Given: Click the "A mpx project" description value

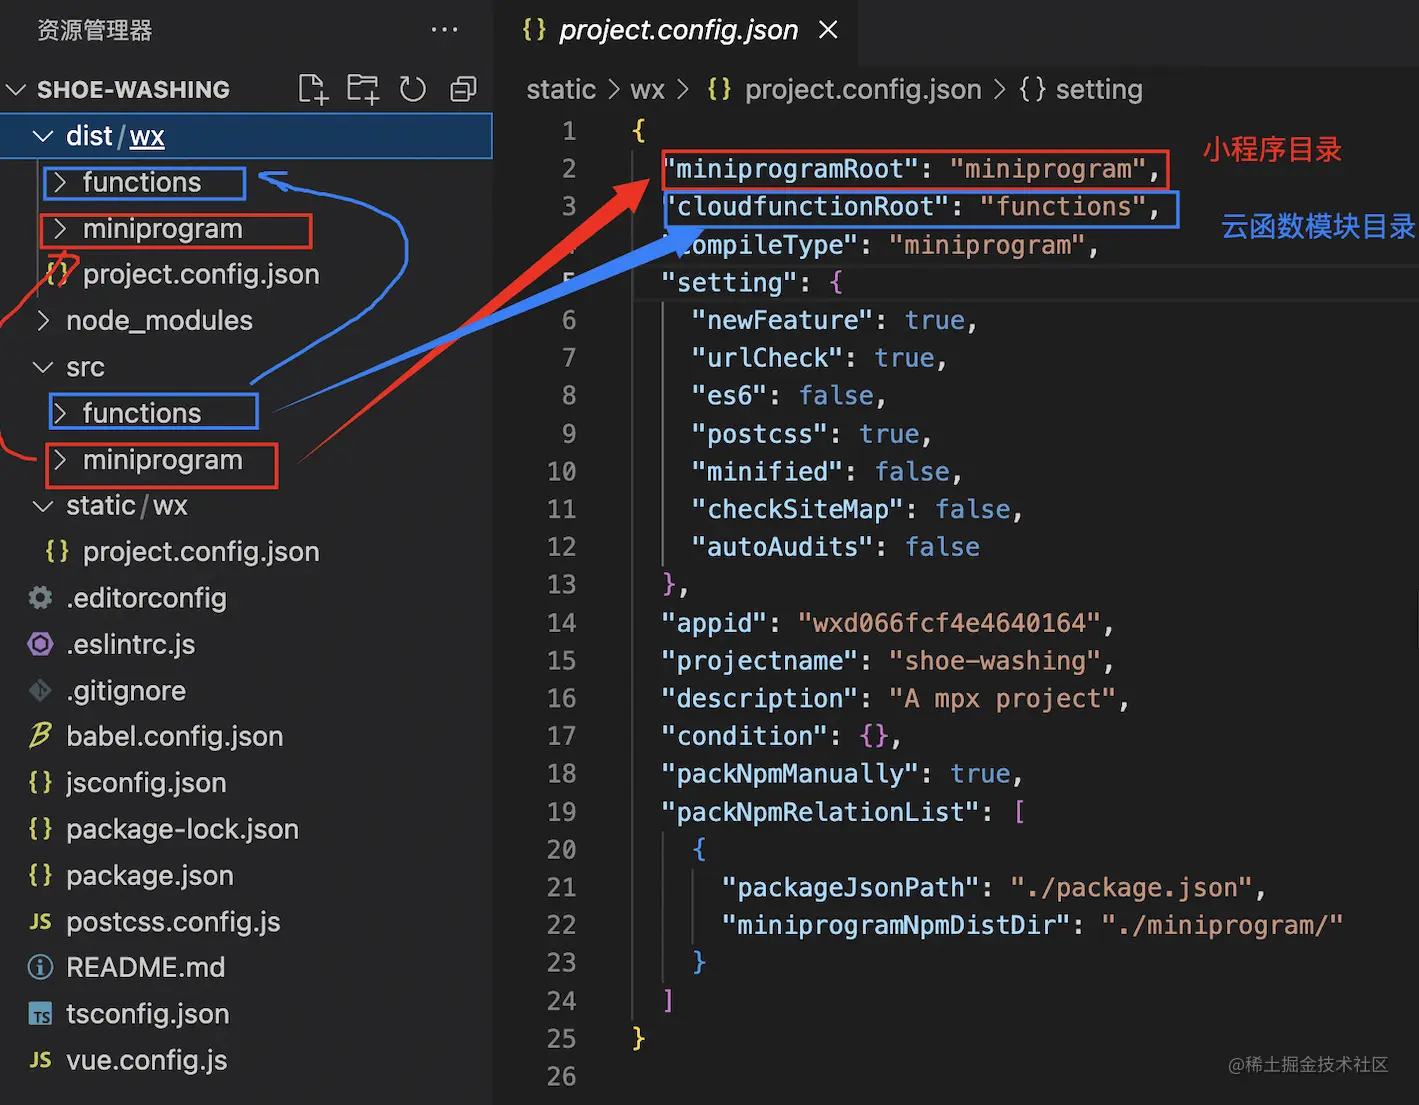Looking at the screenshot, I should click(x=1002, y=698).
